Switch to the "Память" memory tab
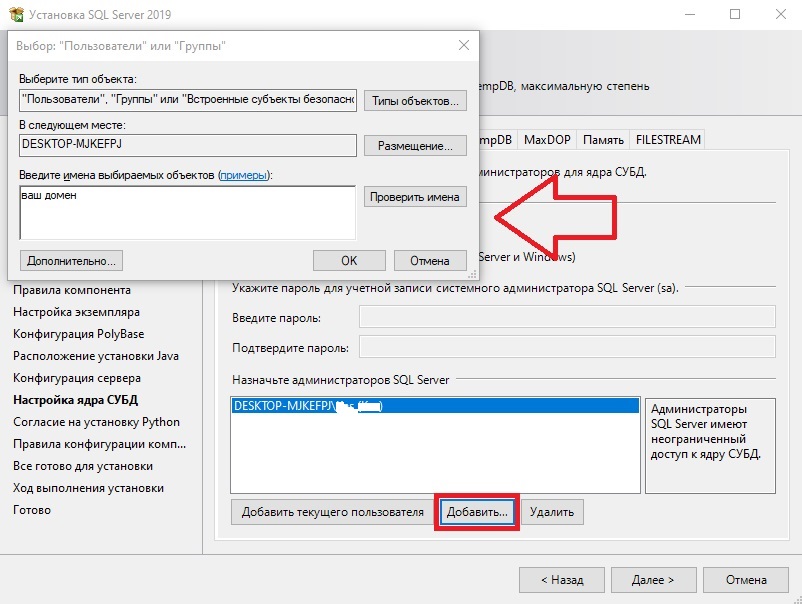The width and height of the screenshot is (802, 604). coord(603,140)
